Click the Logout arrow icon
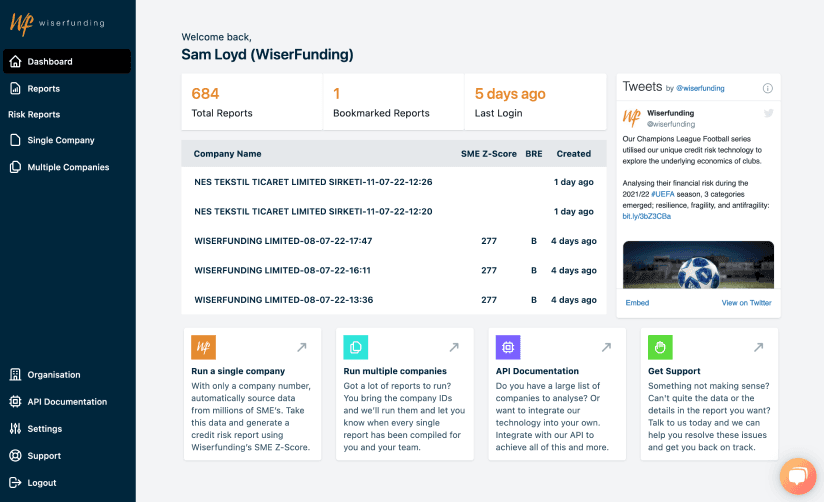This screenshot has height=502, width=824. 15,483
